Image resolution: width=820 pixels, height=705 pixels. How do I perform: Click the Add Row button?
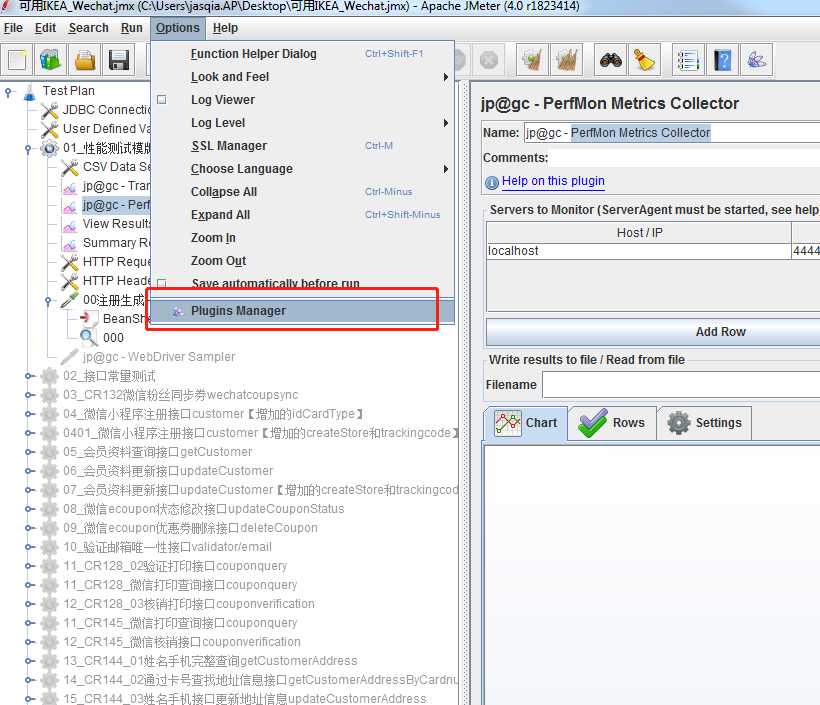(x=653, y=332)
